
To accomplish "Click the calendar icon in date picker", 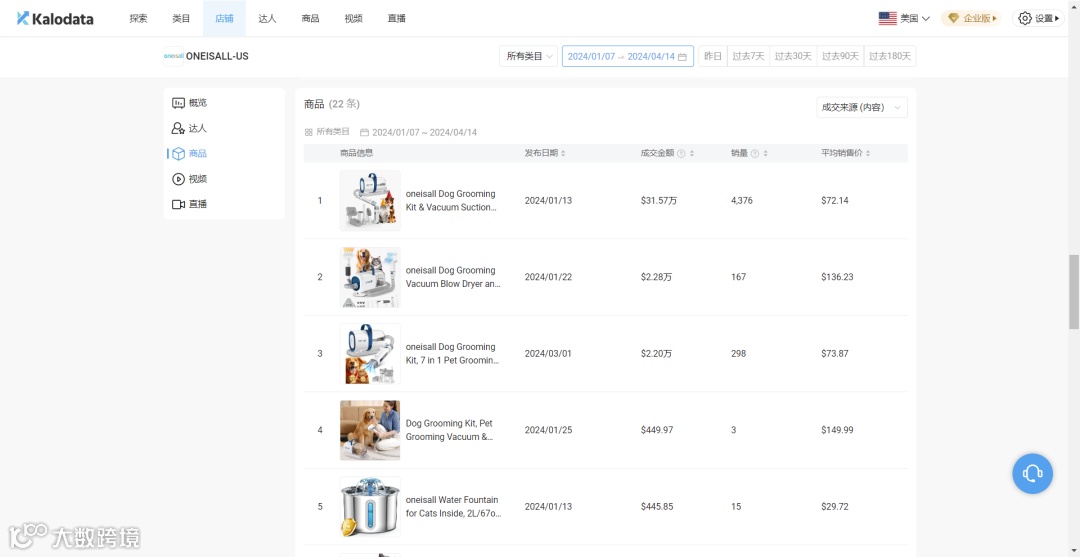I will click(x=682, y=56).
